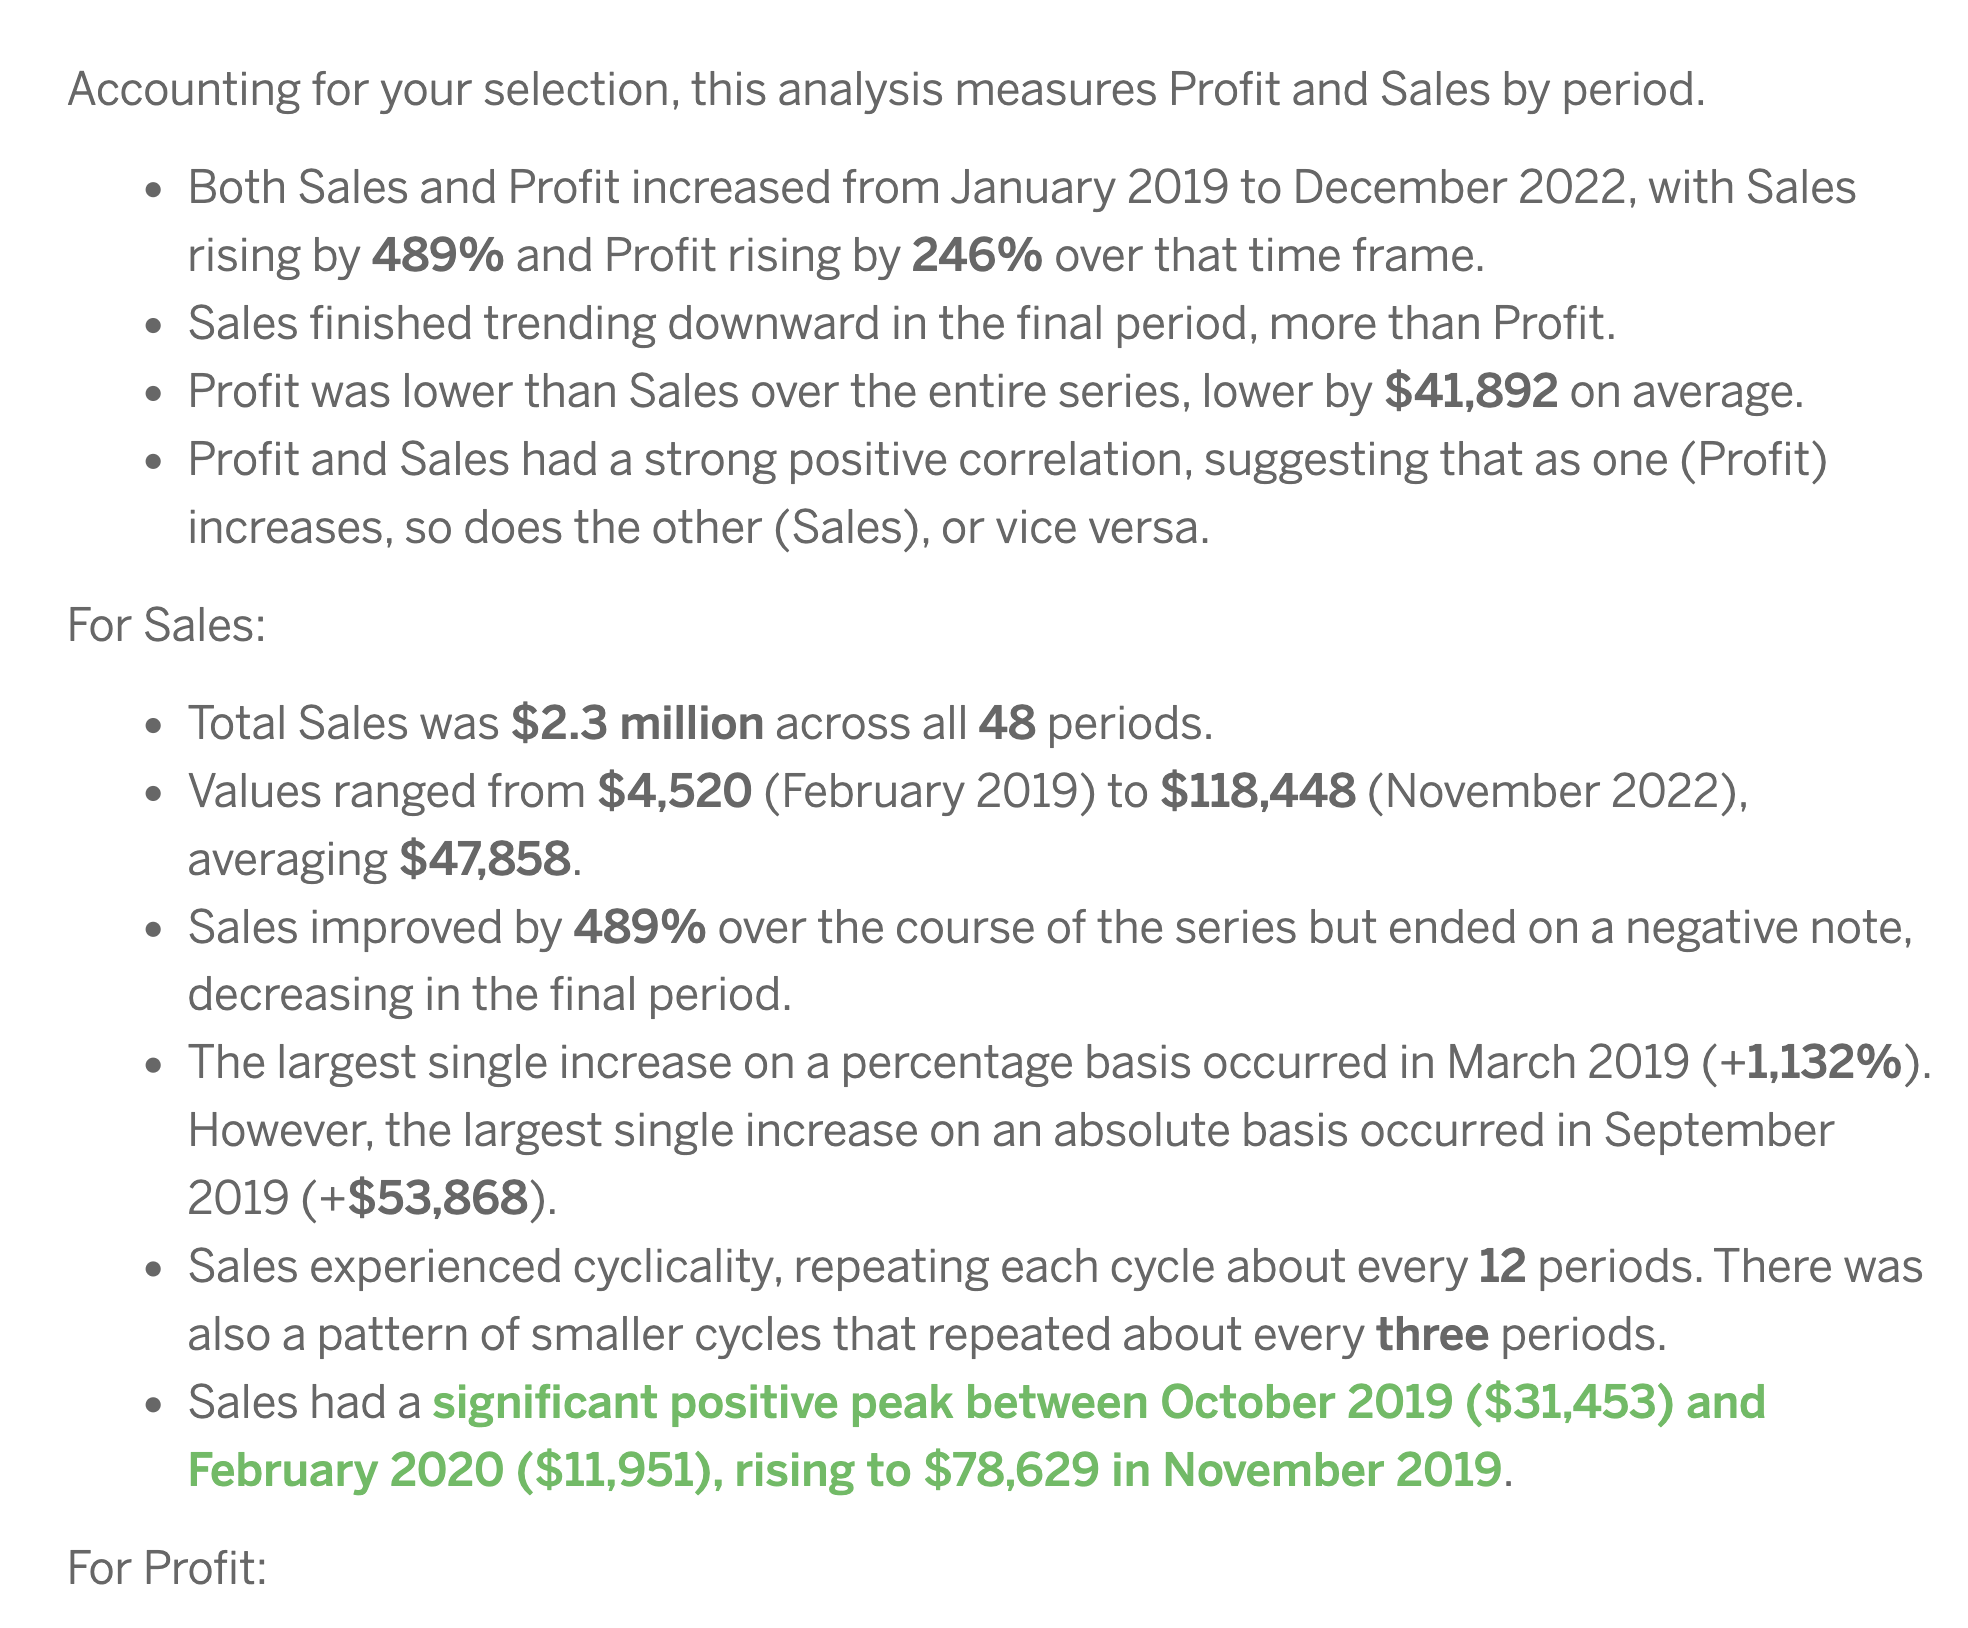Click the bold +1,132% increase

1812,1062
